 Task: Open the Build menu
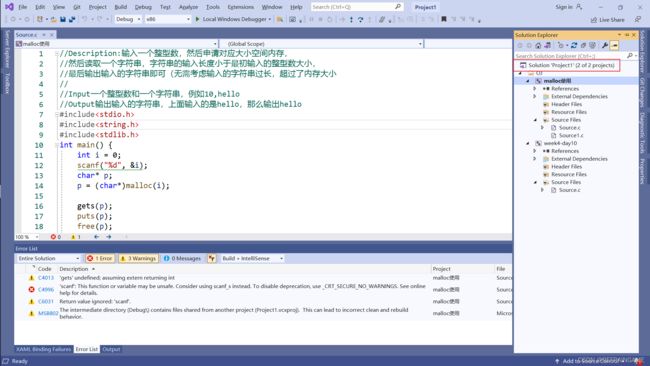pos(121,7)
